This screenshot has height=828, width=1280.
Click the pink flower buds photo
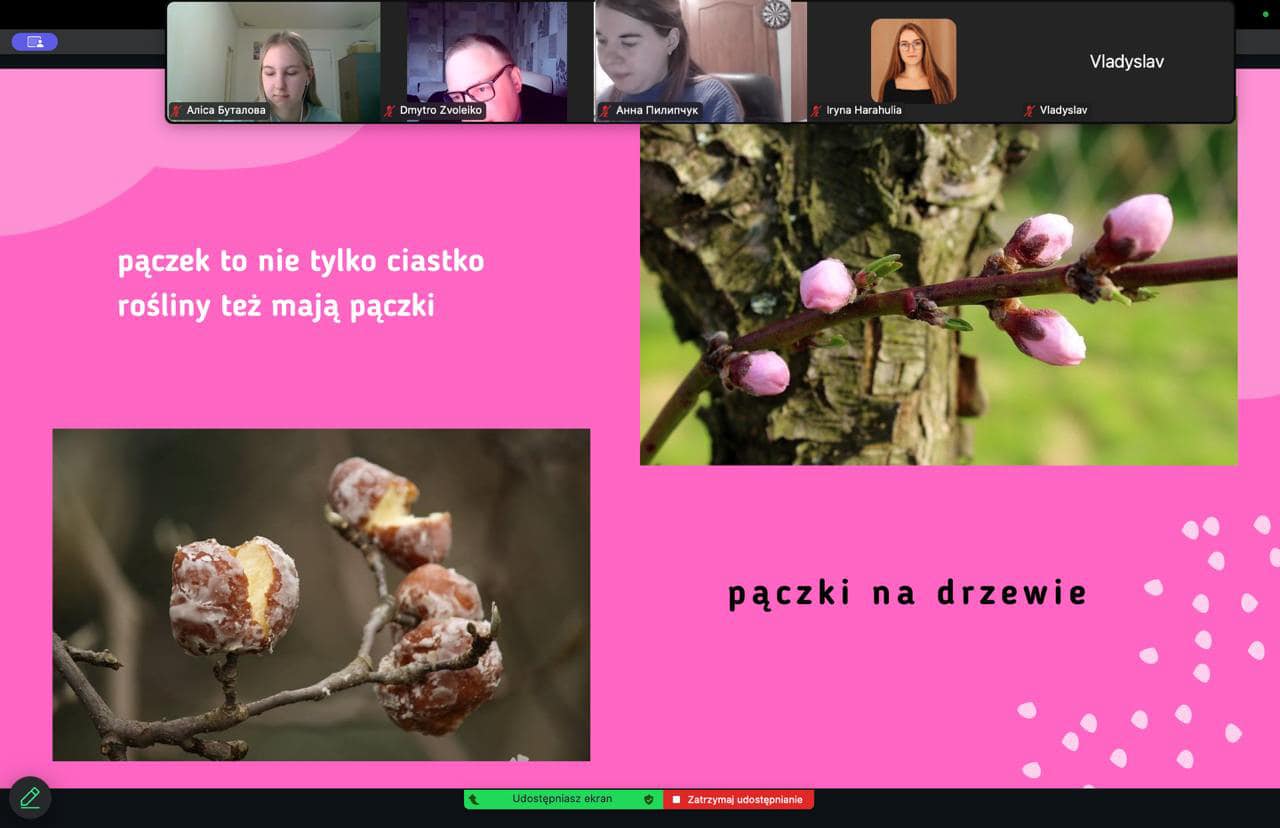938,295
